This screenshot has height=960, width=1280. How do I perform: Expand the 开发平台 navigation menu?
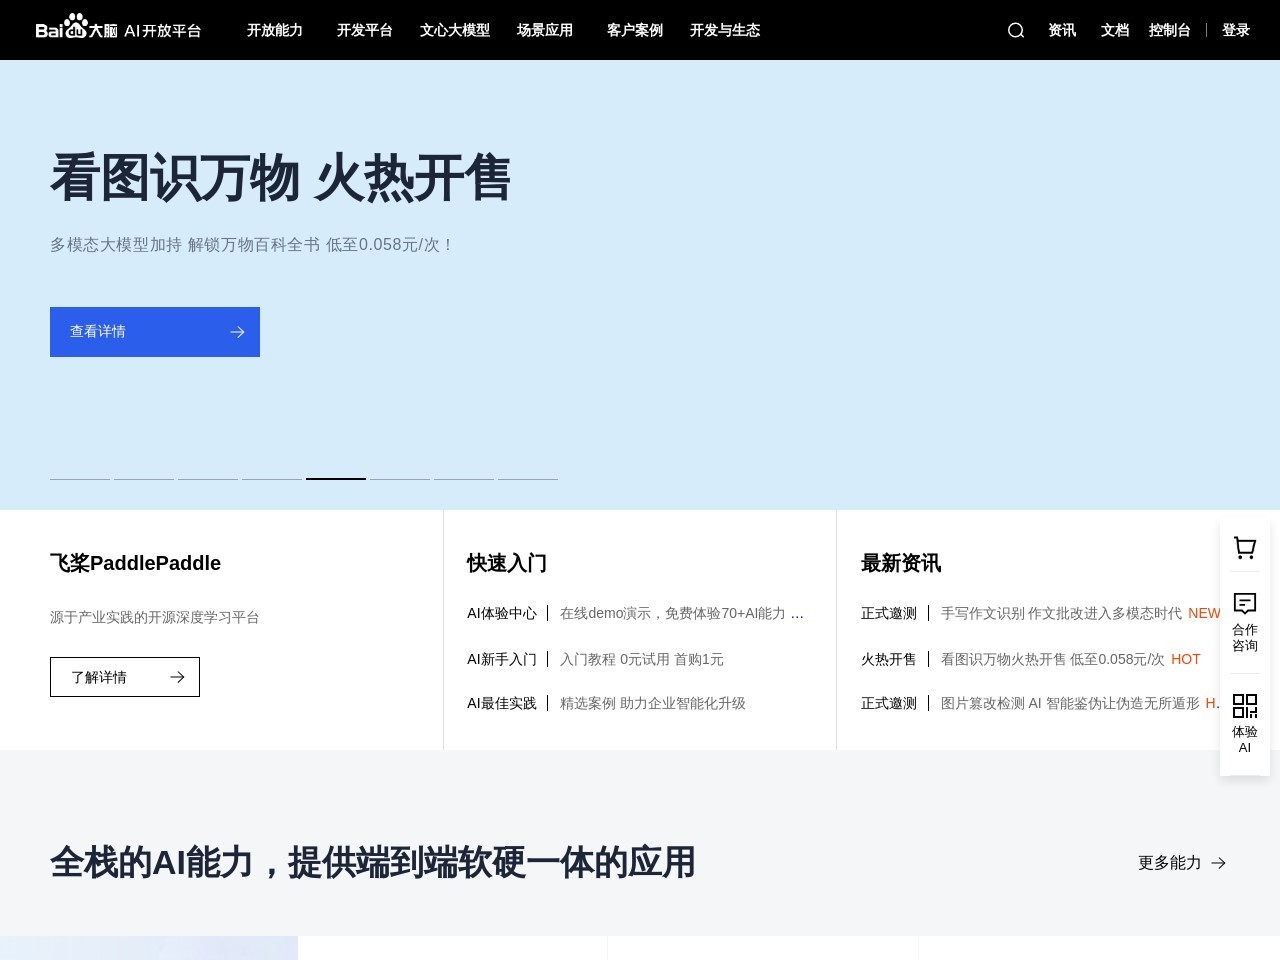365,30
